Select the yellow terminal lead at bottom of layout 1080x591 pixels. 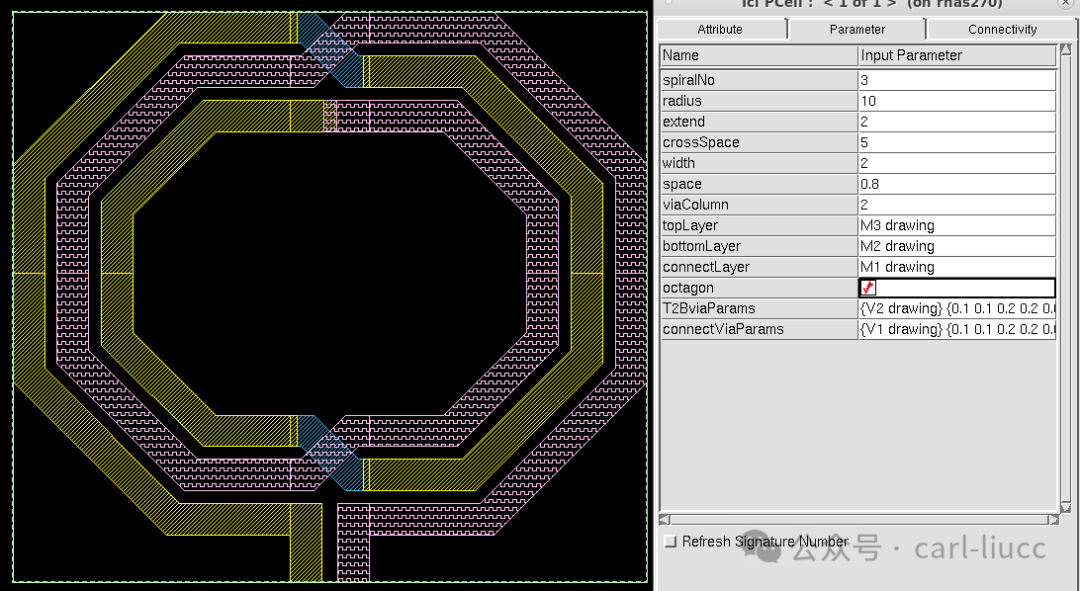pyautogui.click(x=306, y=543)
